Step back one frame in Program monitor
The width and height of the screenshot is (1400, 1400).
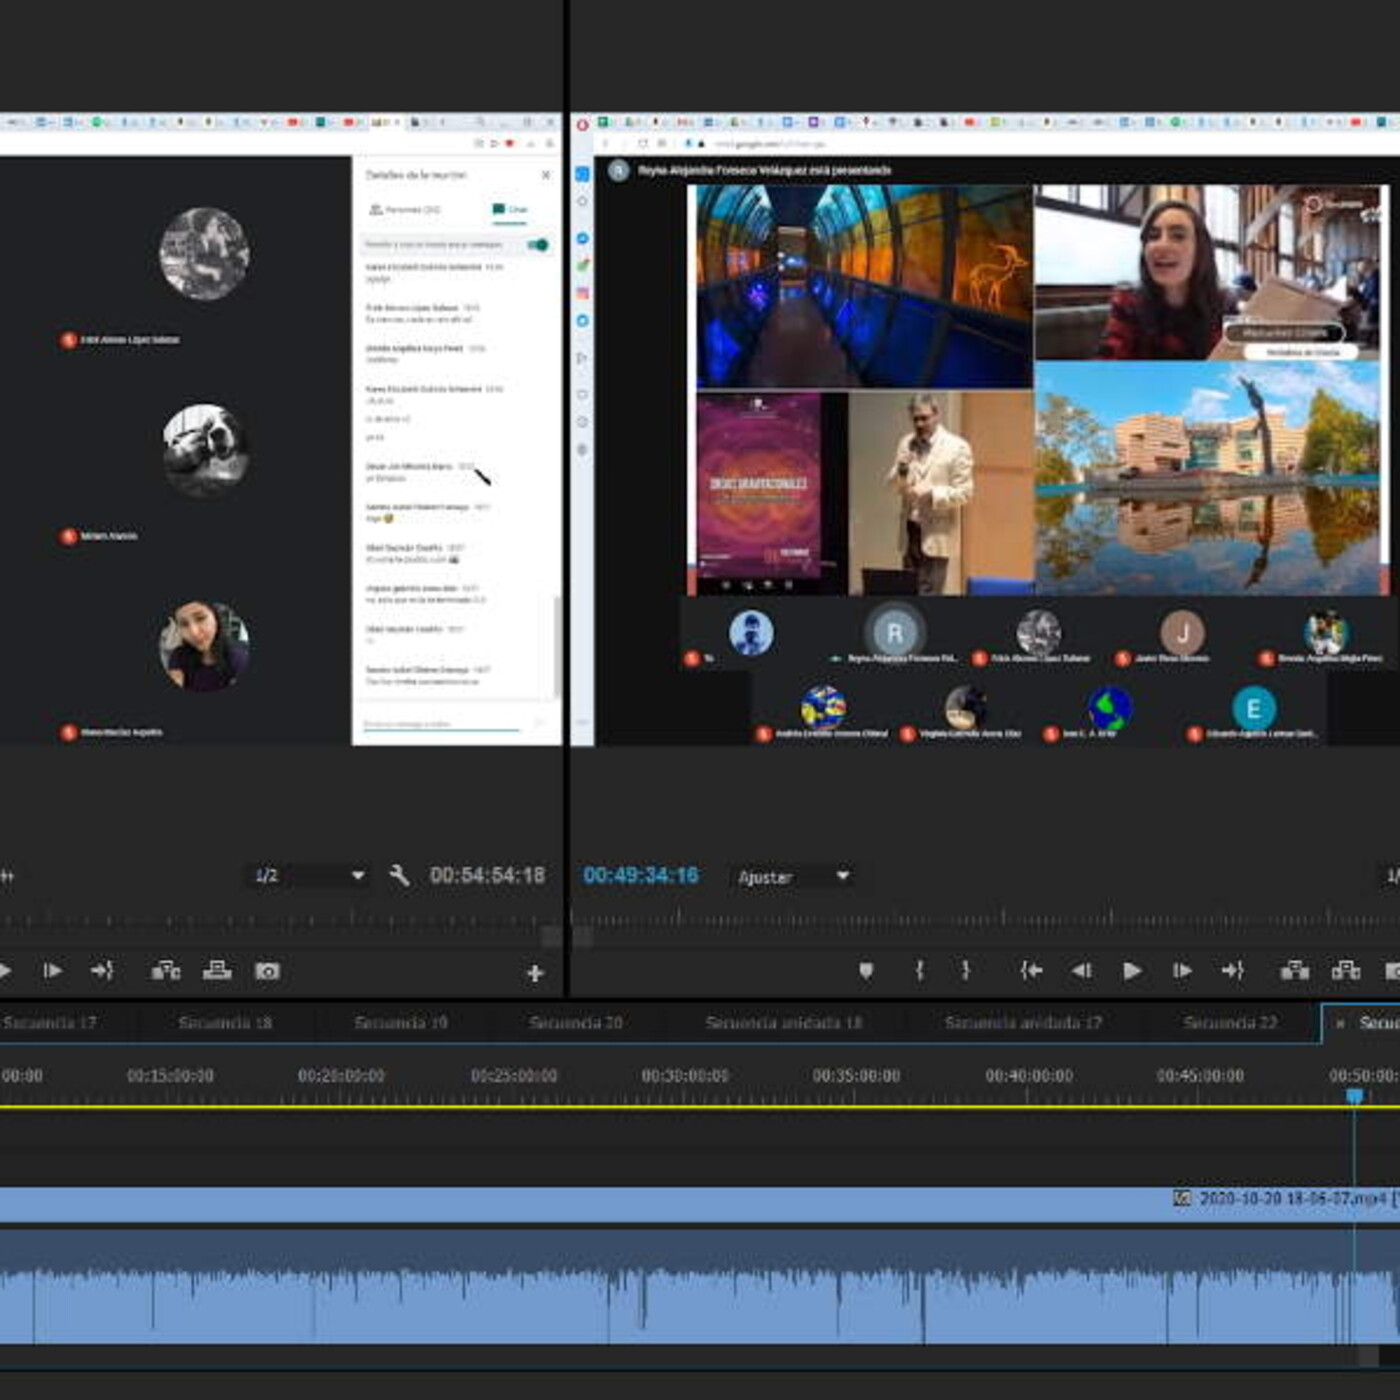[1081, 970]
